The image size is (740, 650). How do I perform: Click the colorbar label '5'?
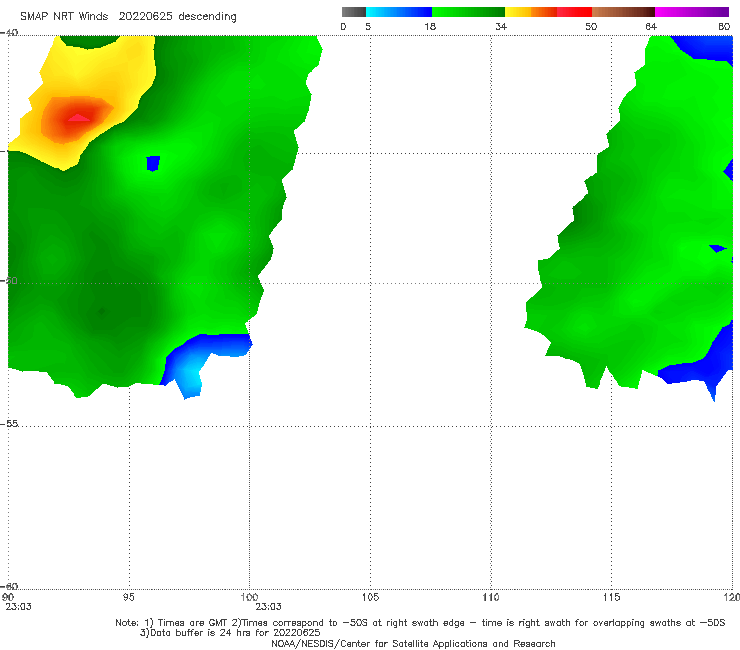(x=368, y=26)
